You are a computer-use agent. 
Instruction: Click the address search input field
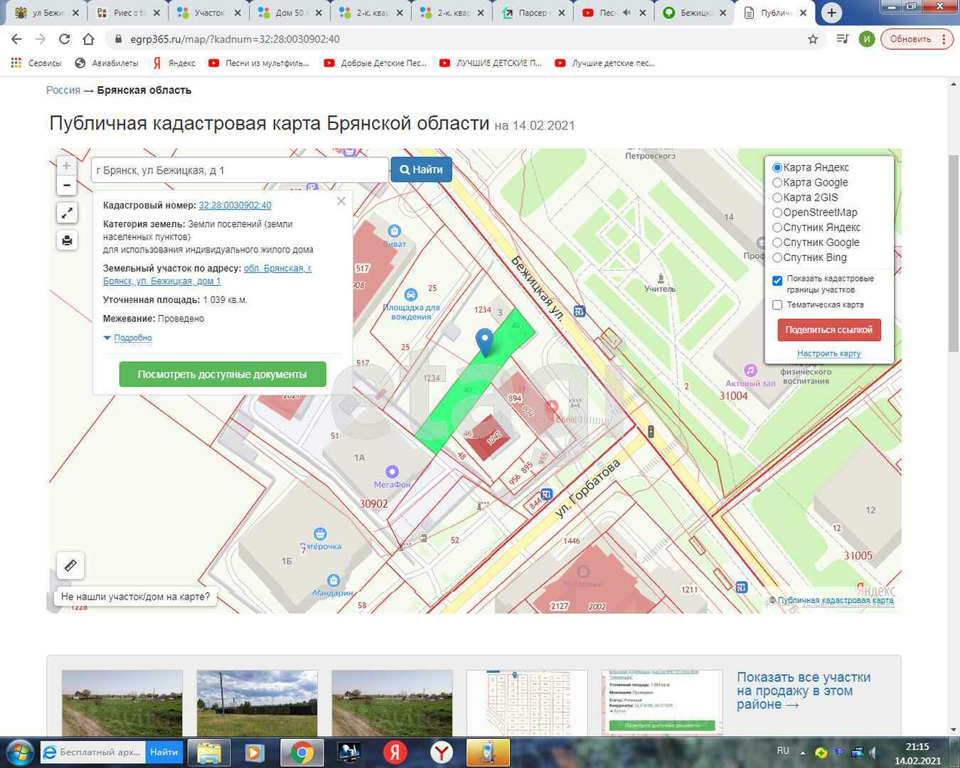pyautogui.click(x=238, y=170)
